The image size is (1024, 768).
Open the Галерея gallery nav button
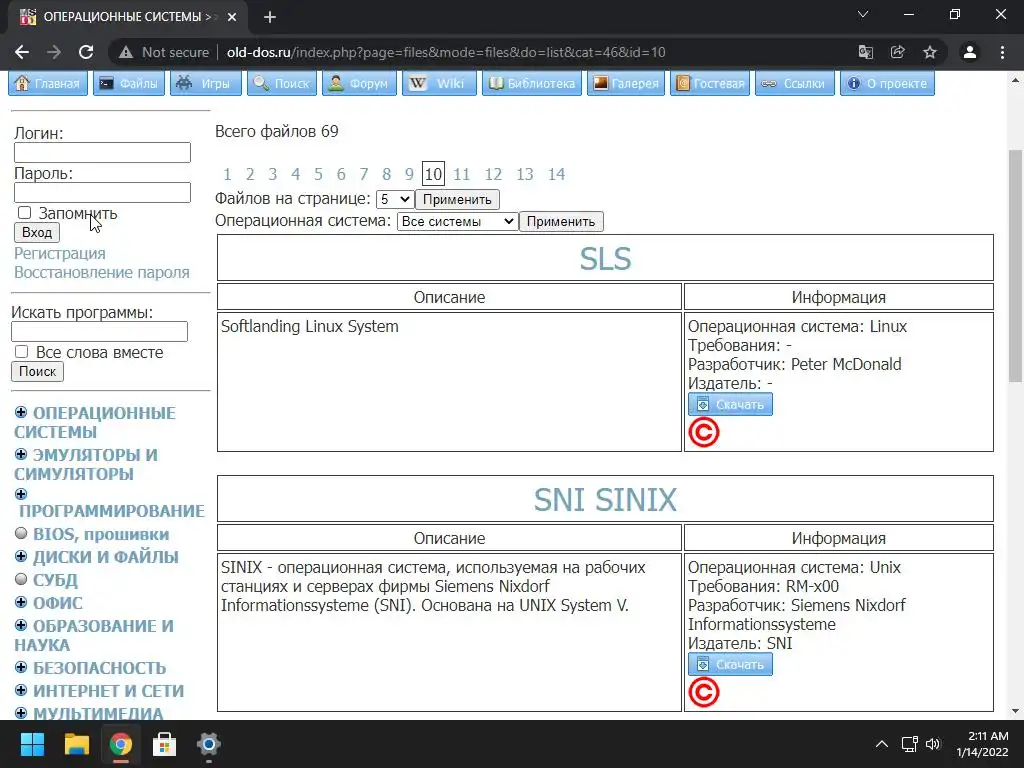coord(626,84)
